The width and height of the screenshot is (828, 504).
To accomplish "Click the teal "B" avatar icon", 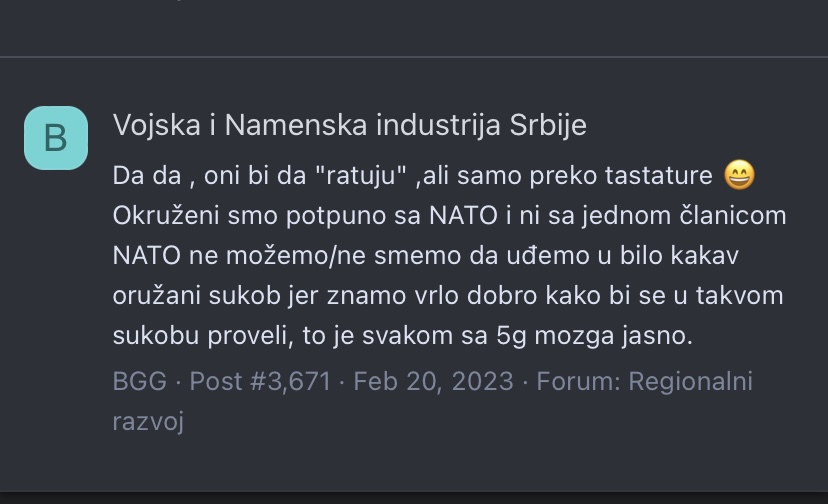I will point(56,137).
